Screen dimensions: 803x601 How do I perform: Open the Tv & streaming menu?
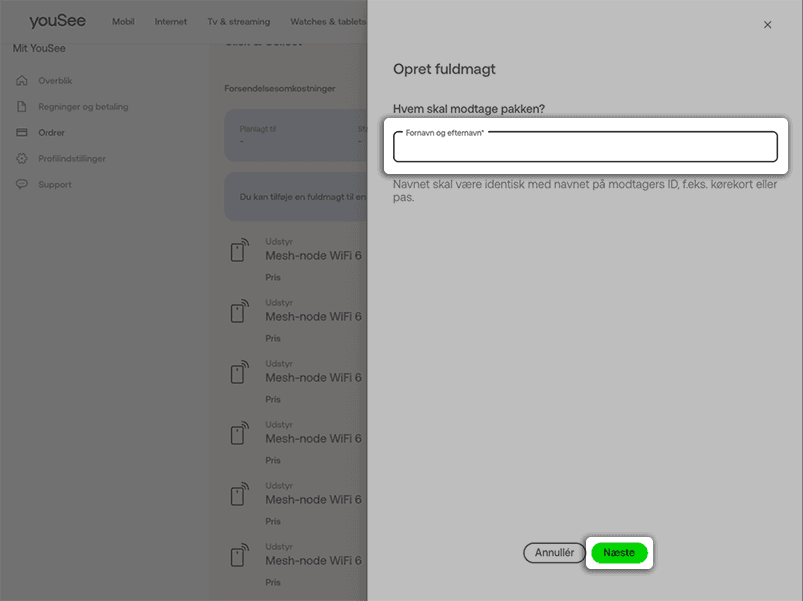tap(238, 22)
